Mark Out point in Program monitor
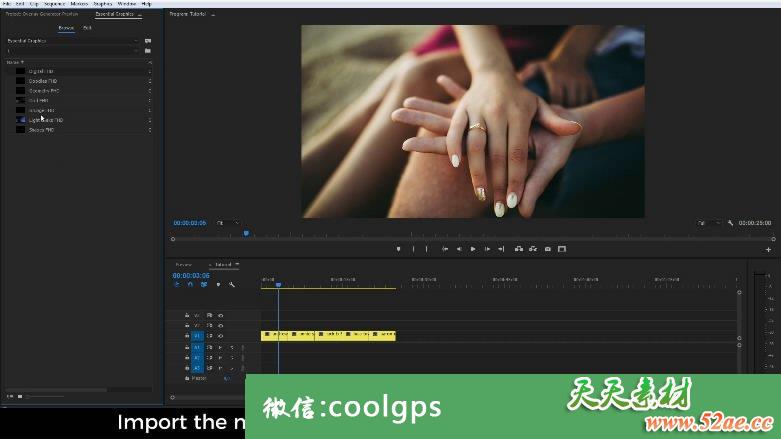Screen dimensions: 781x439 click(x=426, y=249)
